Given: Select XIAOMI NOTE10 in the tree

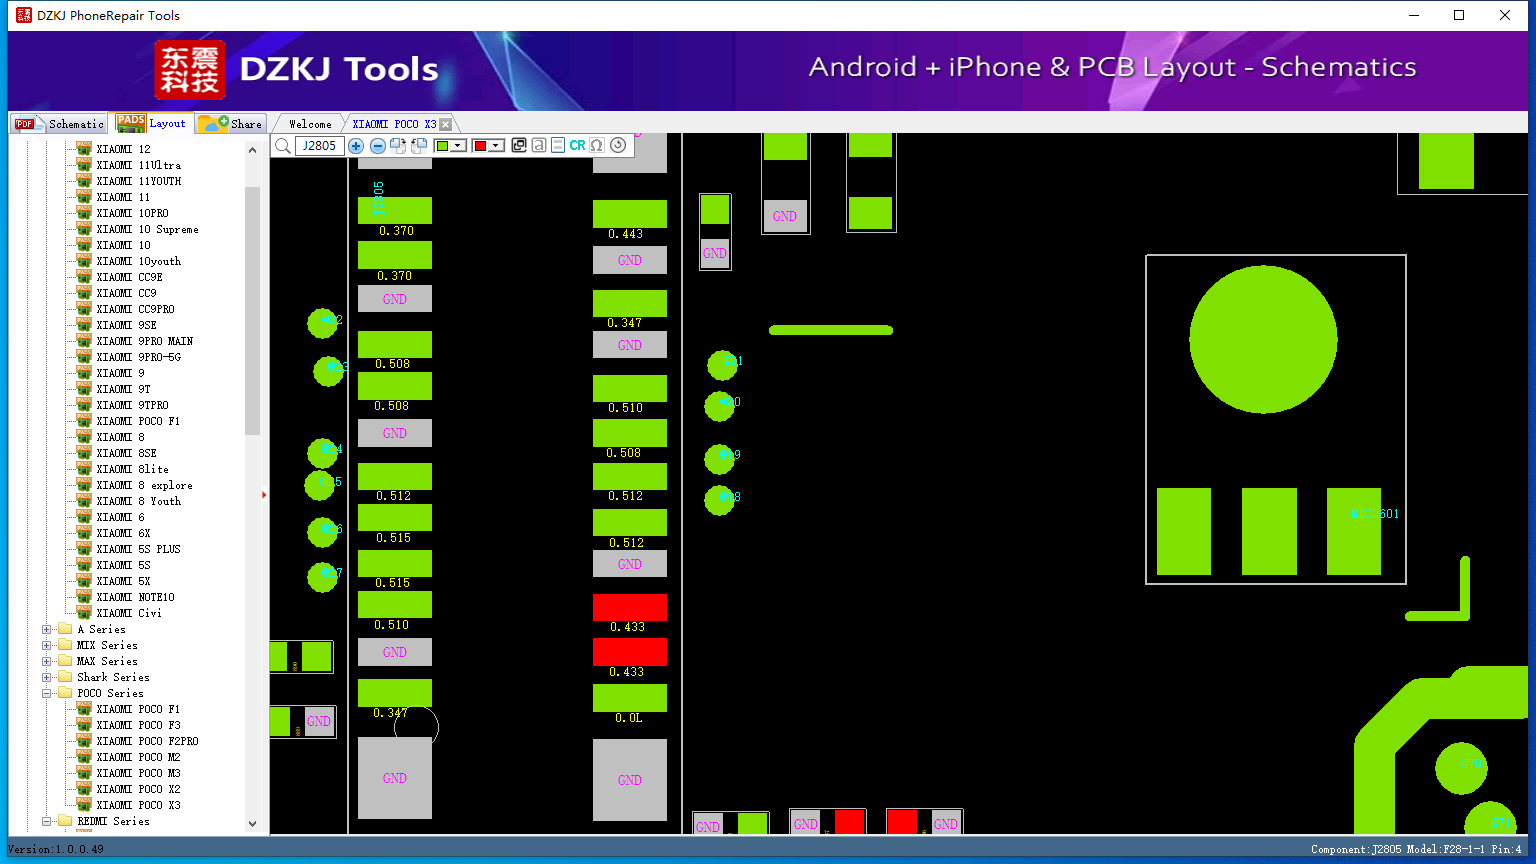Looking at the screenshot, I should click(135, 597).
